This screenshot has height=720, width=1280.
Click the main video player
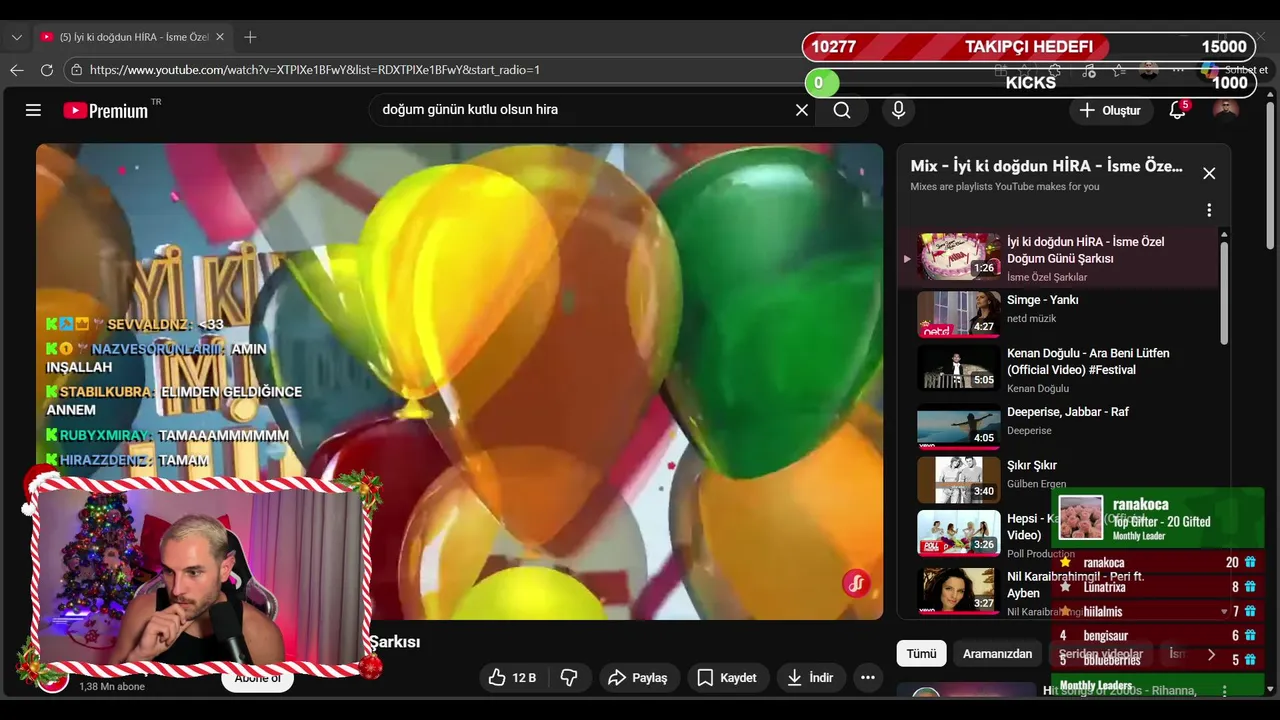point(459,380)
